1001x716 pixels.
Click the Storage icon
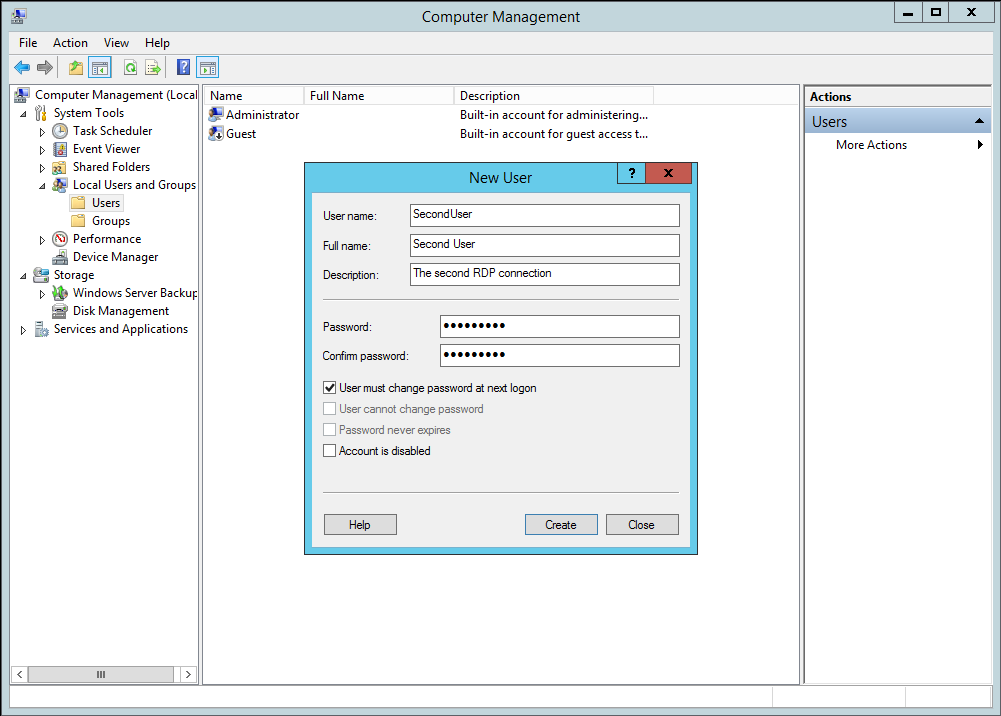(41, 275)
